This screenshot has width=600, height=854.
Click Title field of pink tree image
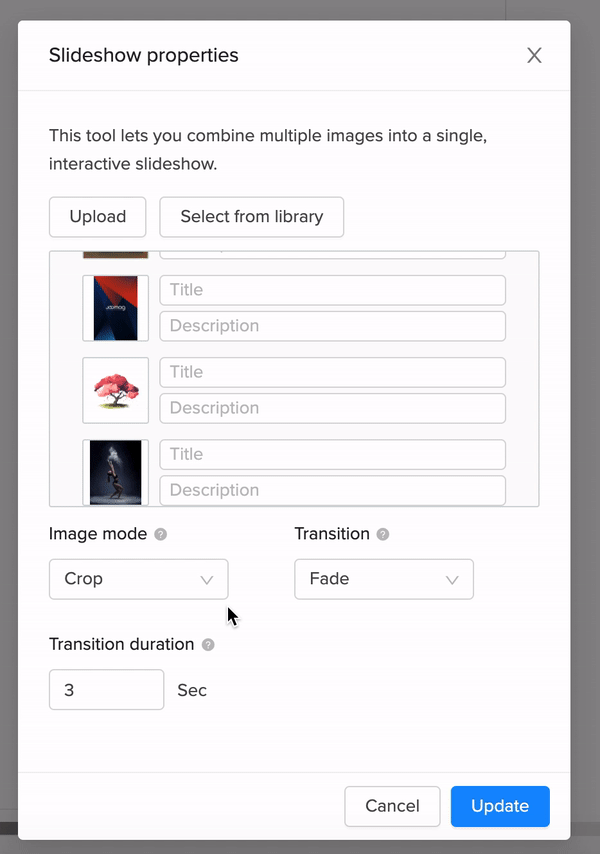(332, 372)
